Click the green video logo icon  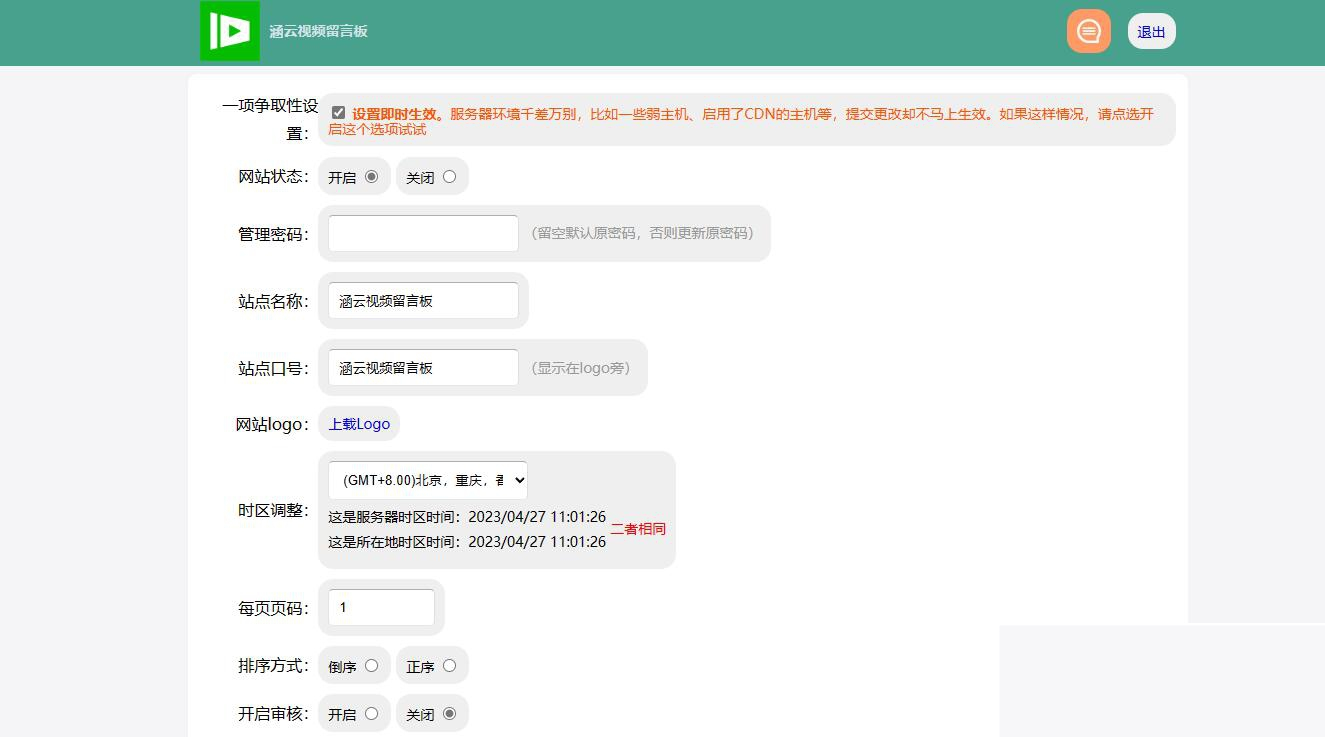click(x=229, y=31)
